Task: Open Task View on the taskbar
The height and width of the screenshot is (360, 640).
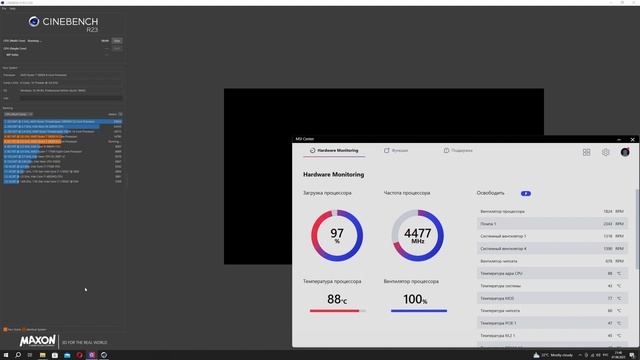Action: (x=30, y=355)
